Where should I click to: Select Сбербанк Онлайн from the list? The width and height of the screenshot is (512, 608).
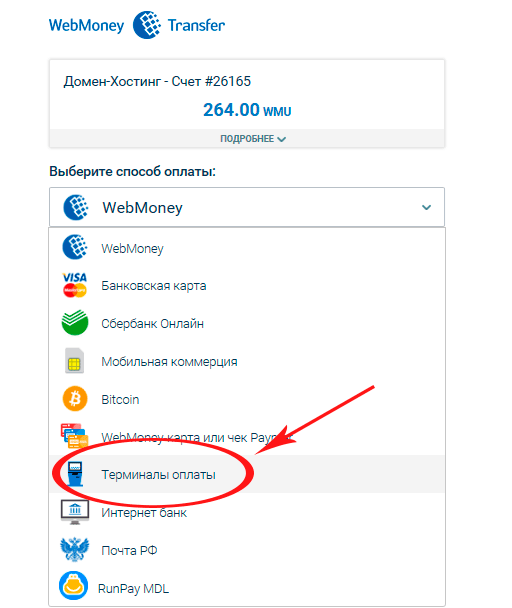(x=247, y=323)
